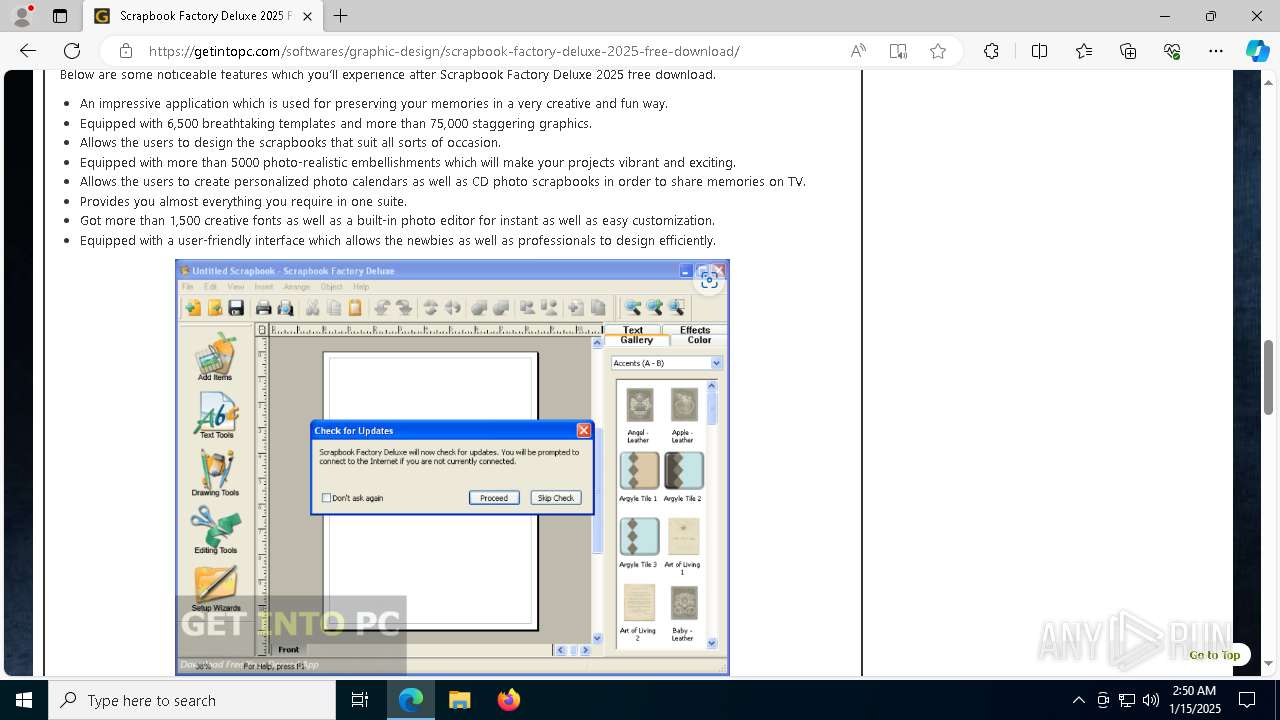The width and height of the screenshot is (1280, 720).
Task: Click Drawing Tools in Scrapbook screenshot
Action: coord(215,473)
